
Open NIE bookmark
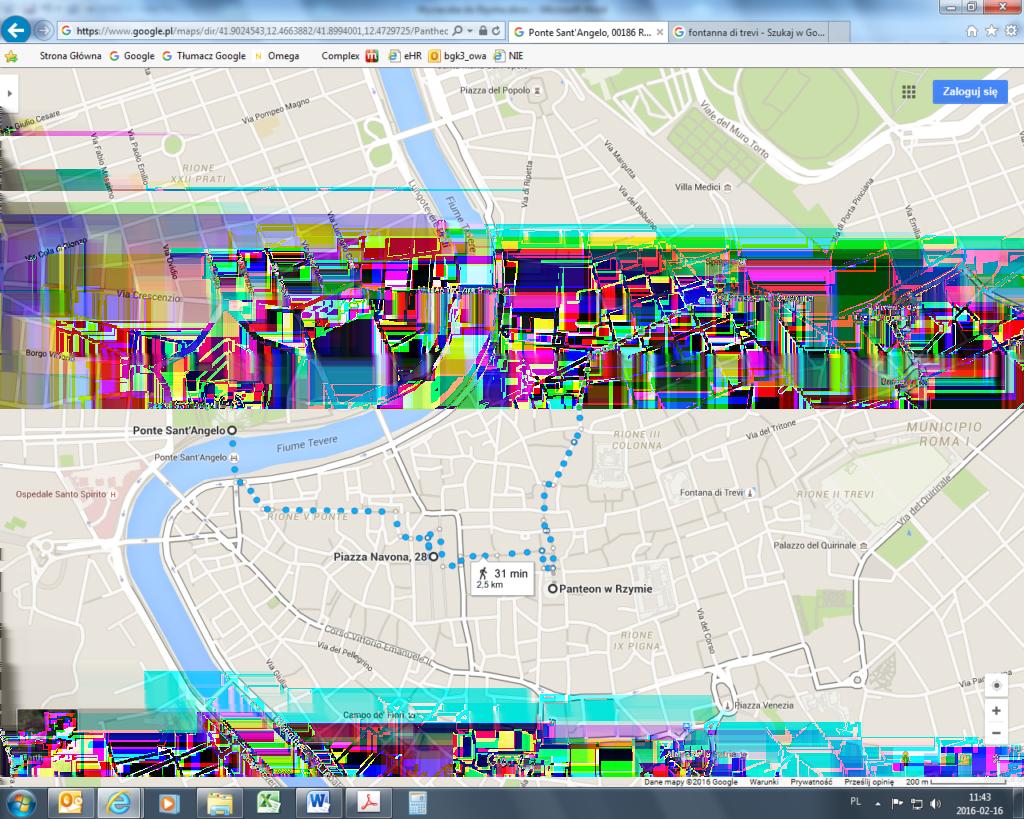[509, 56]
